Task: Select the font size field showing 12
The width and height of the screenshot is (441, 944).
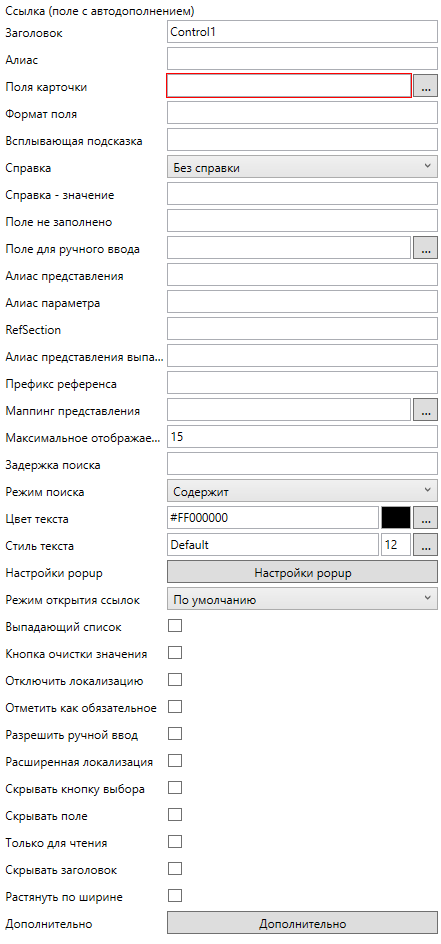Action: 396,545
